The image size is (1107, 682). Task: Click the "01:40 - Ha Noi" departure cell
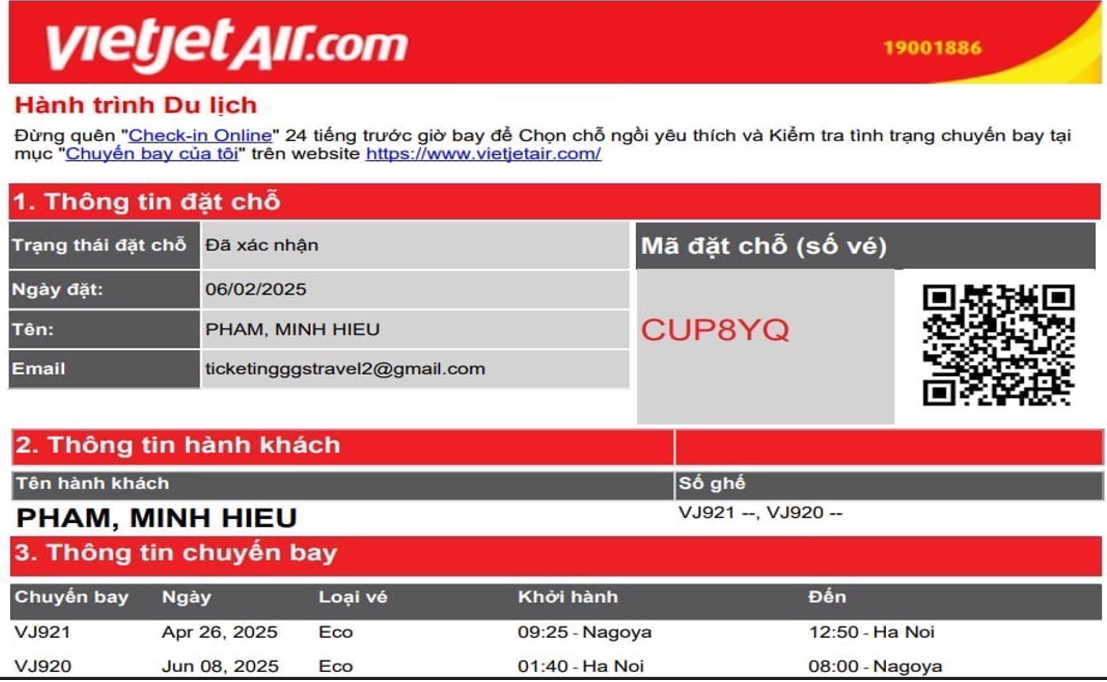click(x=581, y=667)
